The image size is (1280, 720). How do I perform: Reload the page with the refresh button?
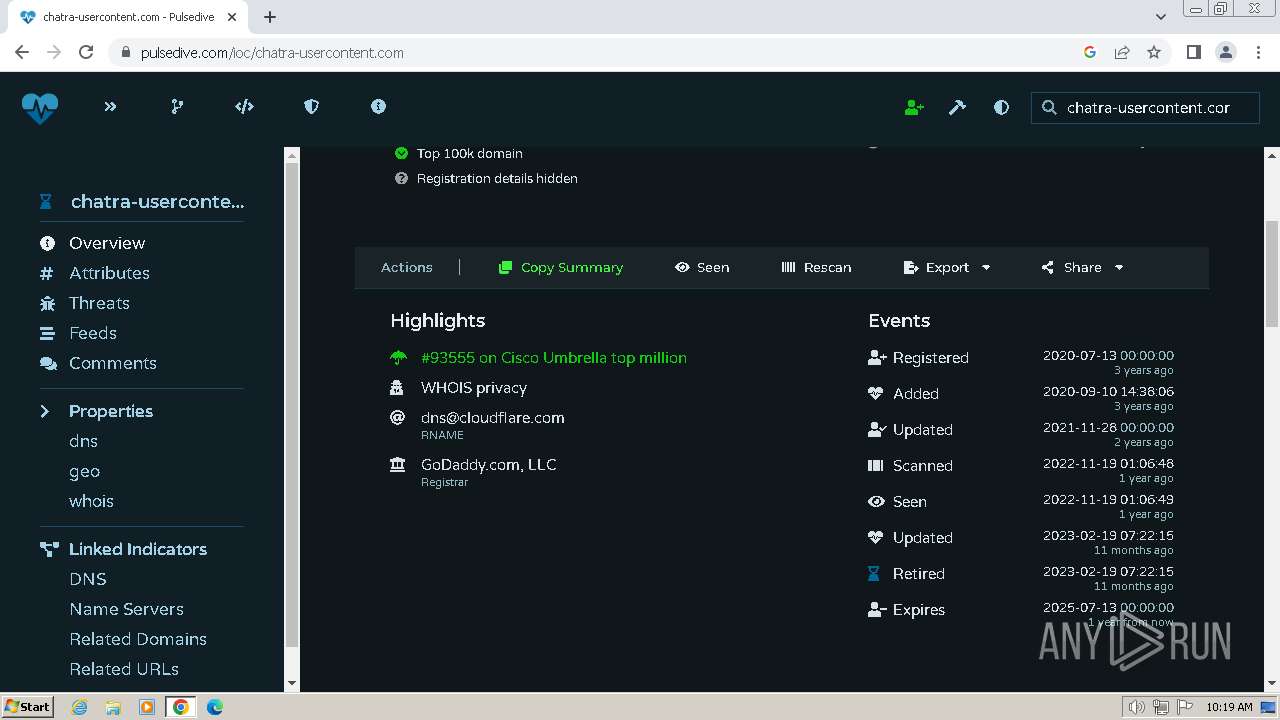pos(86,52)
